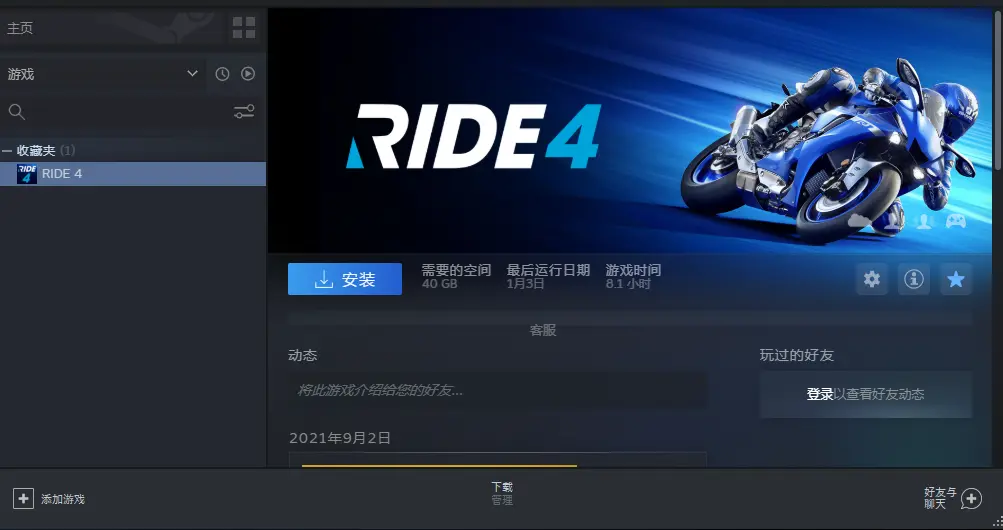Viewport: 1003px width, 530px height.
Task: Open the 主页 home link
Action: click(20, 28)
